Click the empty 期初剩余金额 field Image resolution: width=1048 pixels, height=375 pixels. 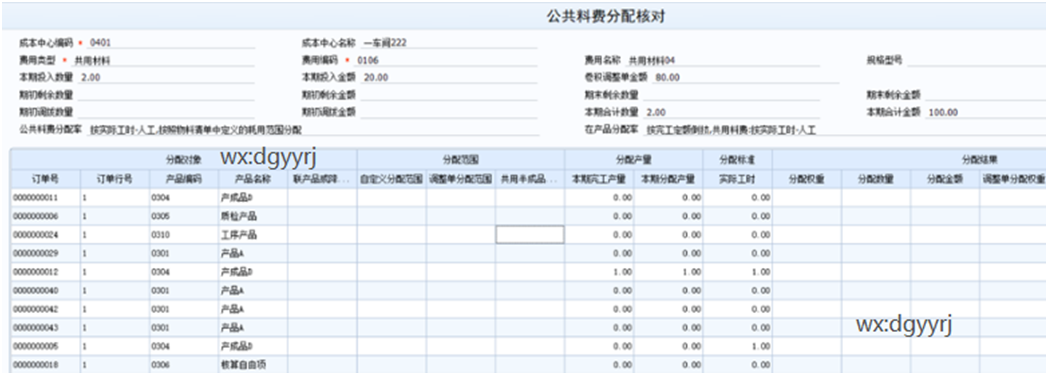pos(450,95)
